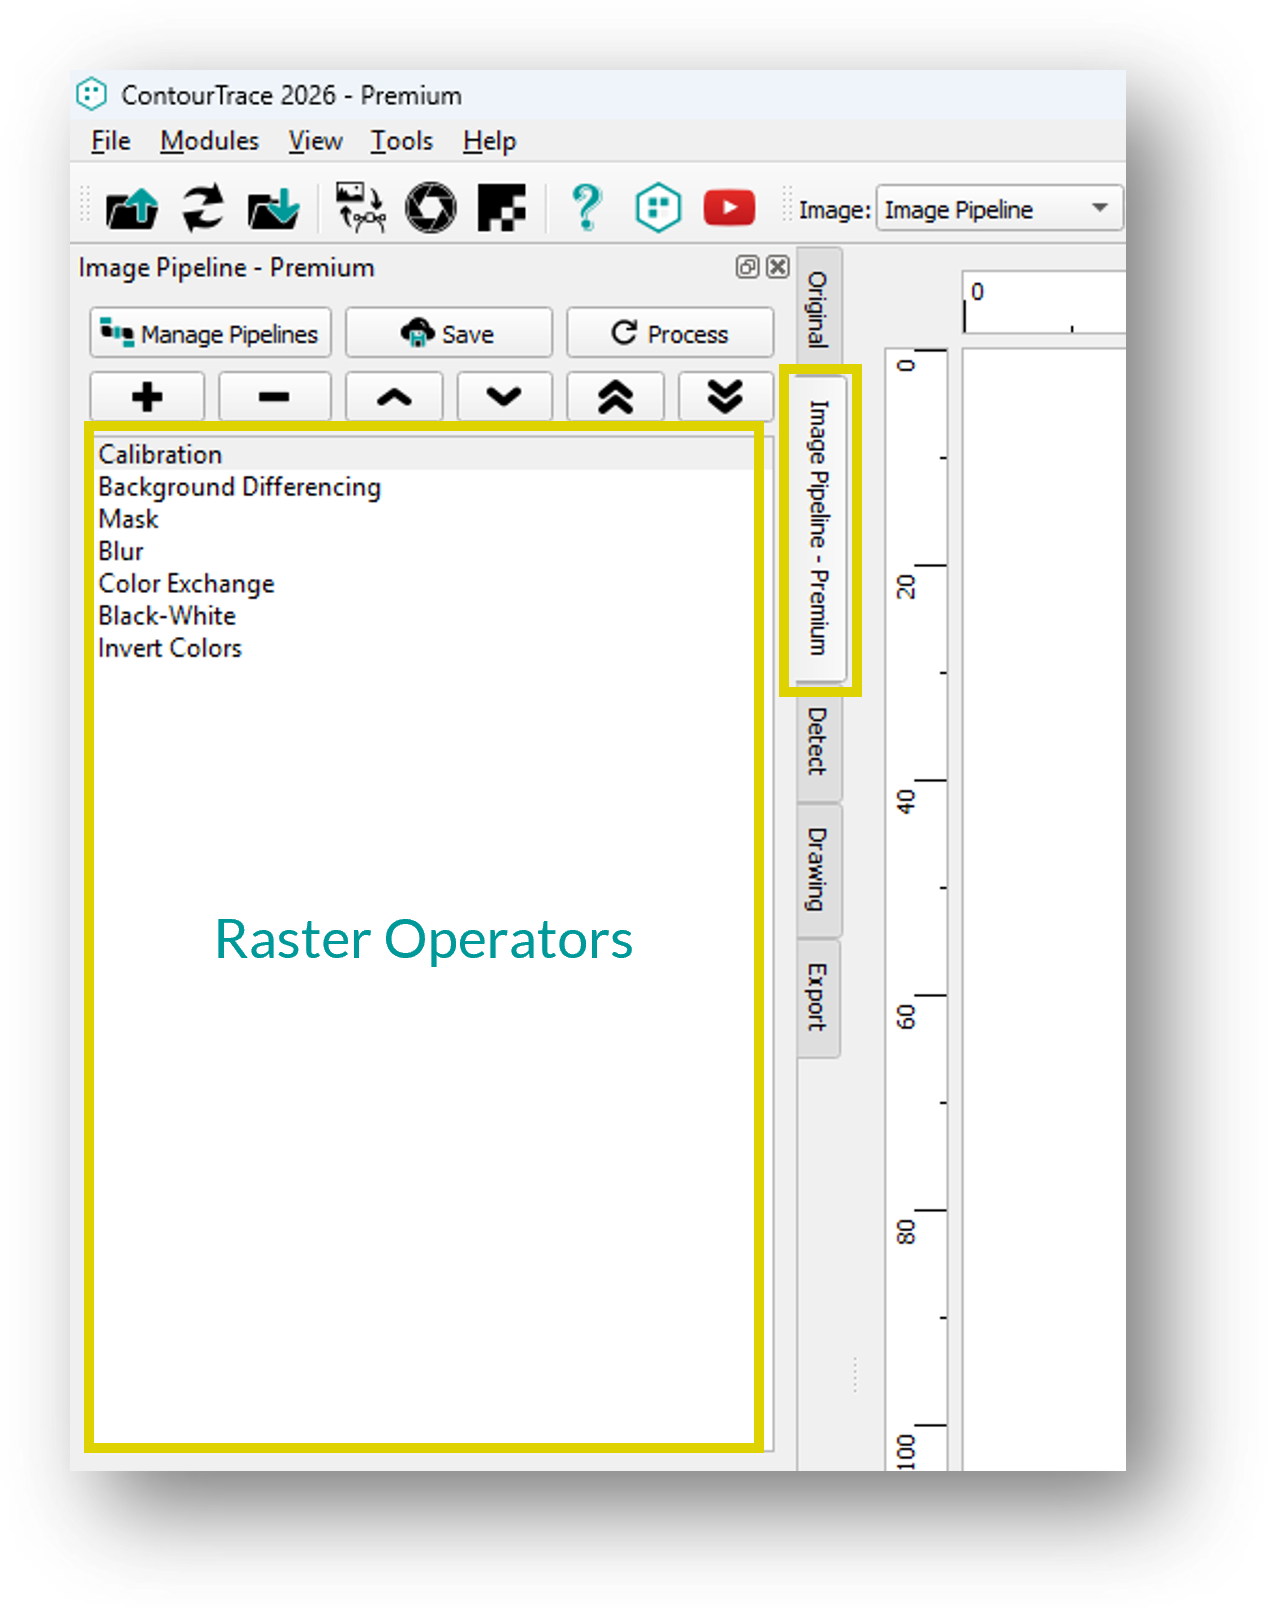Click the load image folder icon

[x=132, y=209]
